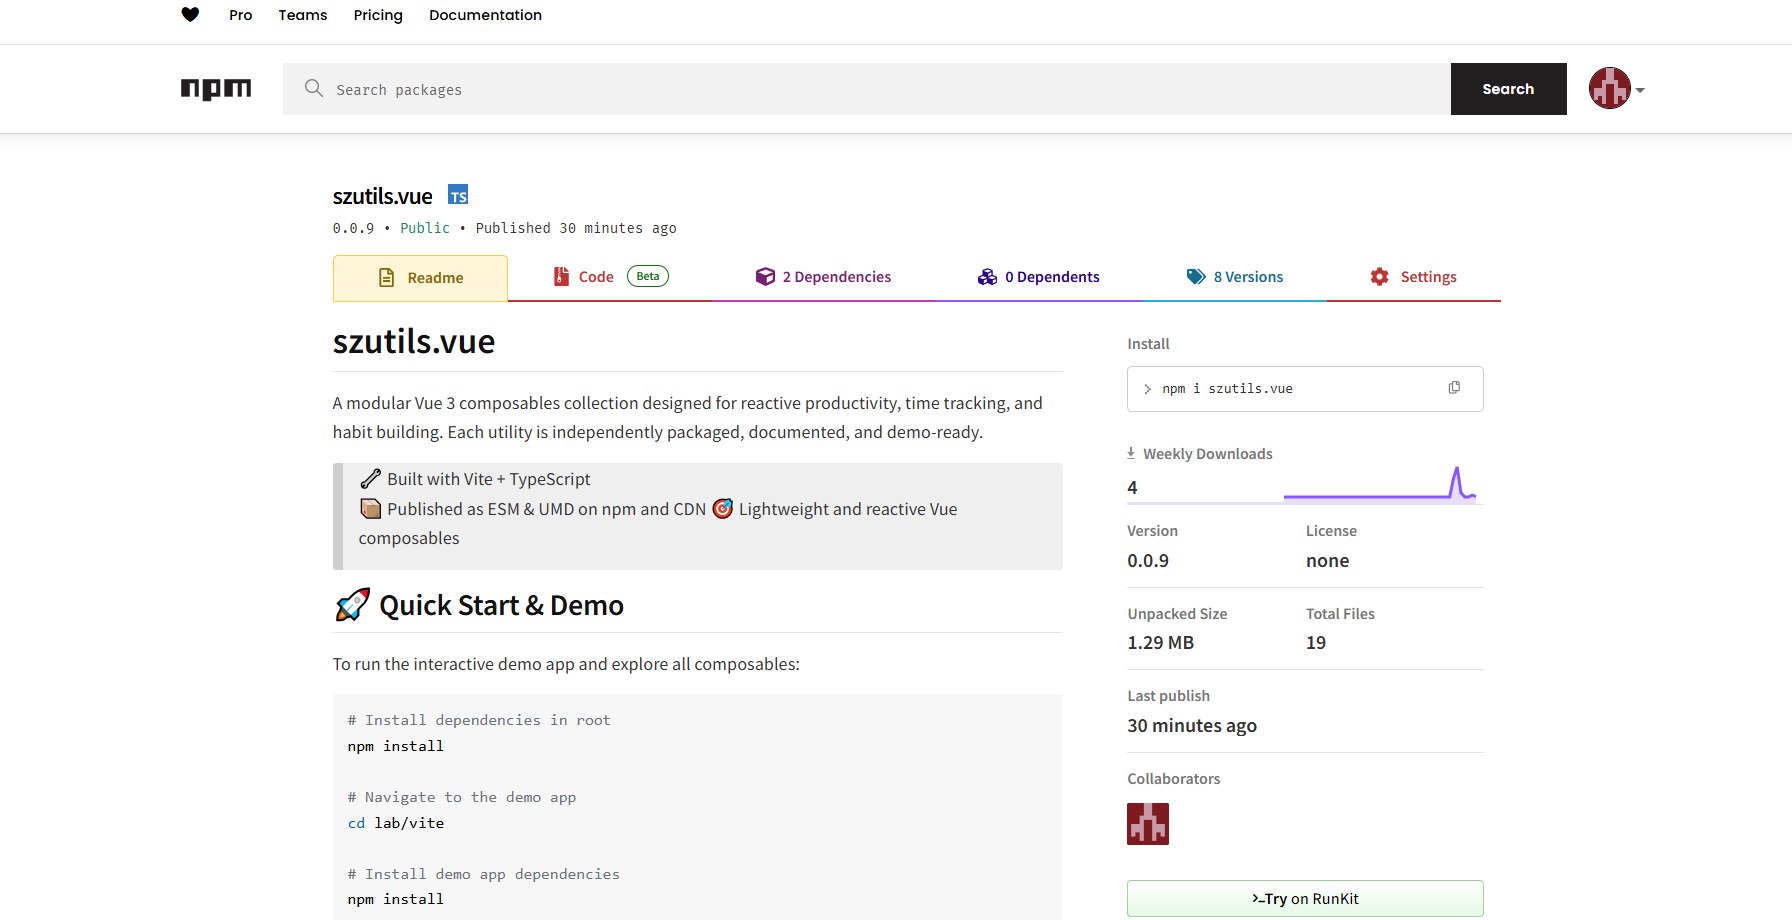Viewport: 1792px width, 920px height.
Task: Click the Quick Start & Demo heading
Action: 501,606
